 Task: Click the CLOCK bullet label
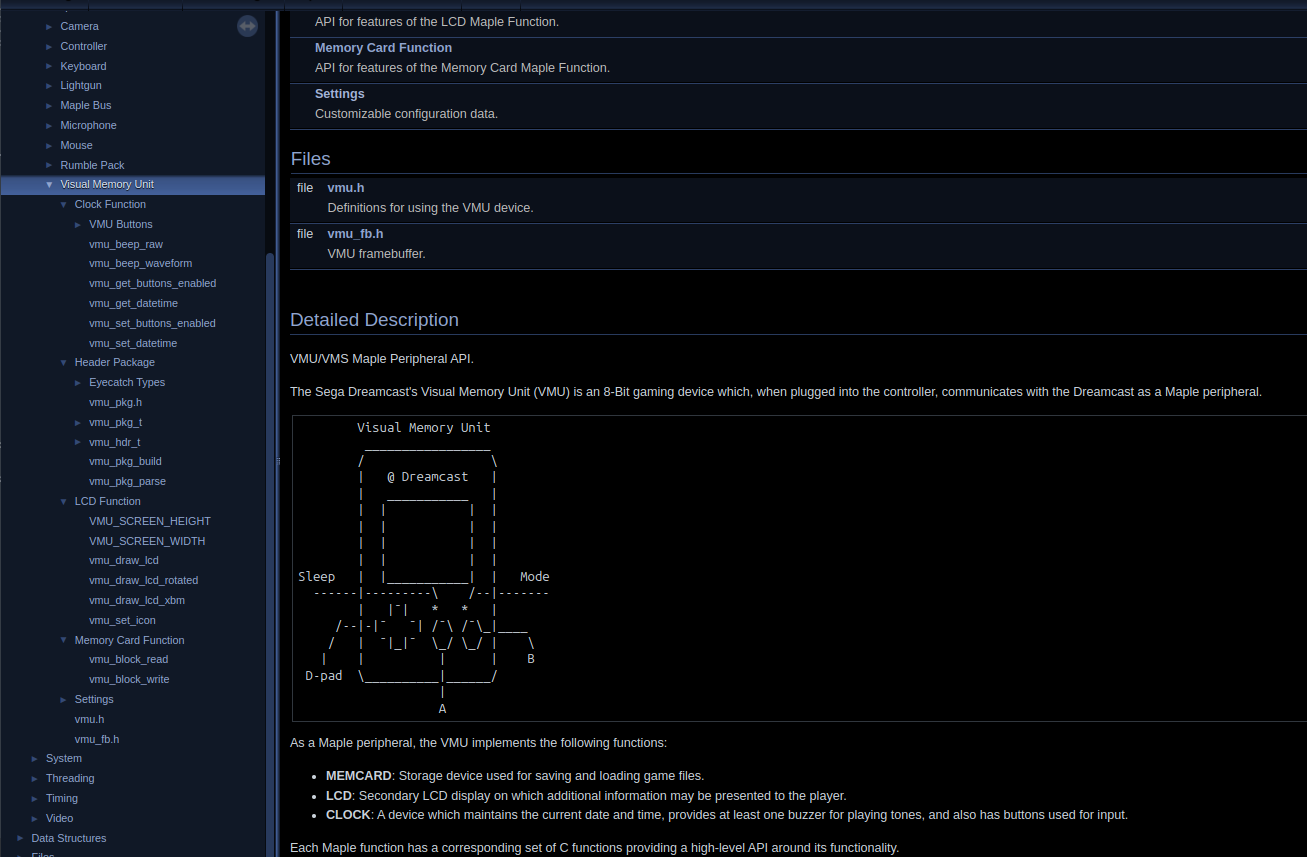348,815
